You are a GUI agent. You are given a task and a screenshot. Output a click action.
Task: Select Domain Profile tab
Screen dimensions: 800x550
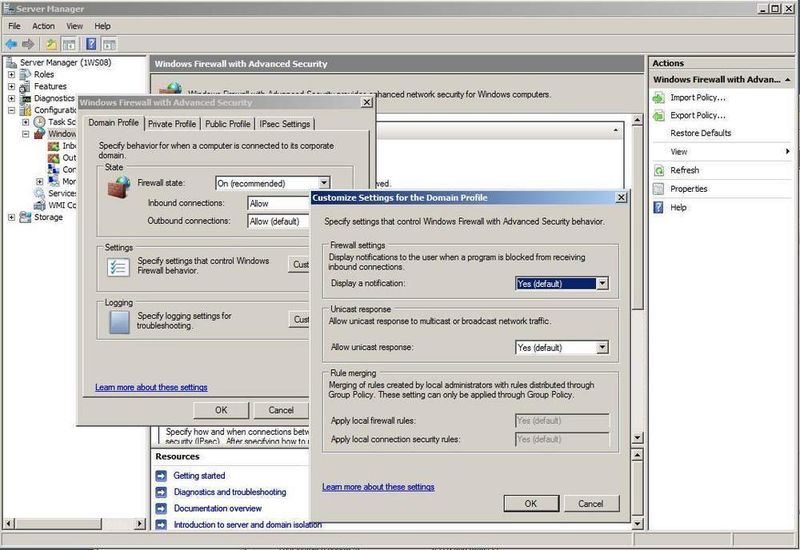(113, 123)
